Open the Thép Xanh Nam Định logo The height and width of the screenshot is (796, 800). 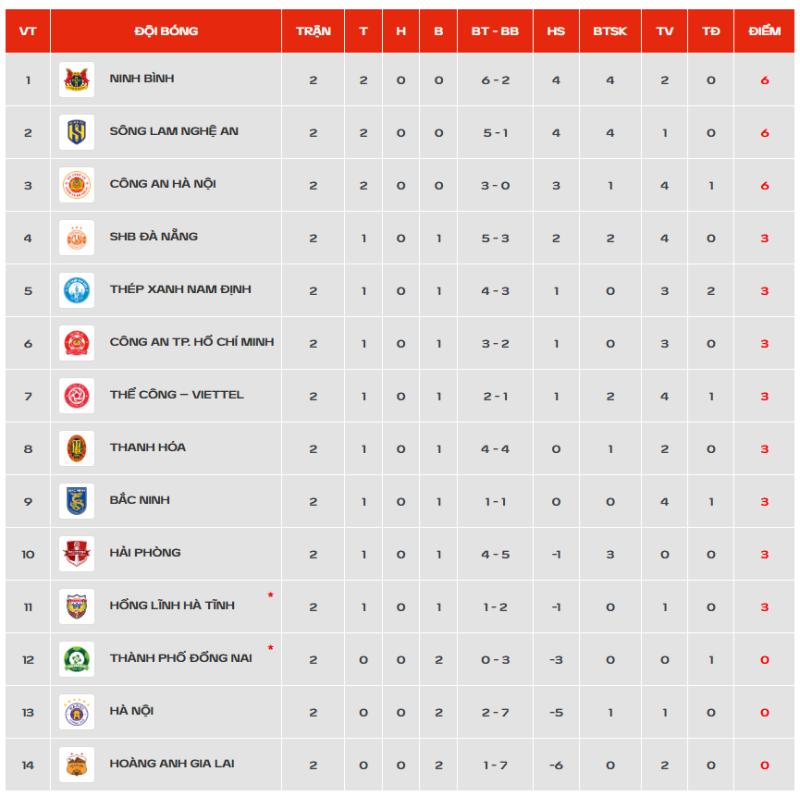click(x=77, y=290)
